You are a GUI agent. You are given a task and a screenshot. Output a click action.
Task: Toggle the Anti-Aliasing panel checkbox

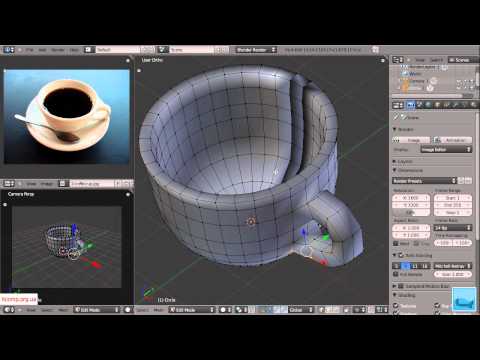coord(401,255)
